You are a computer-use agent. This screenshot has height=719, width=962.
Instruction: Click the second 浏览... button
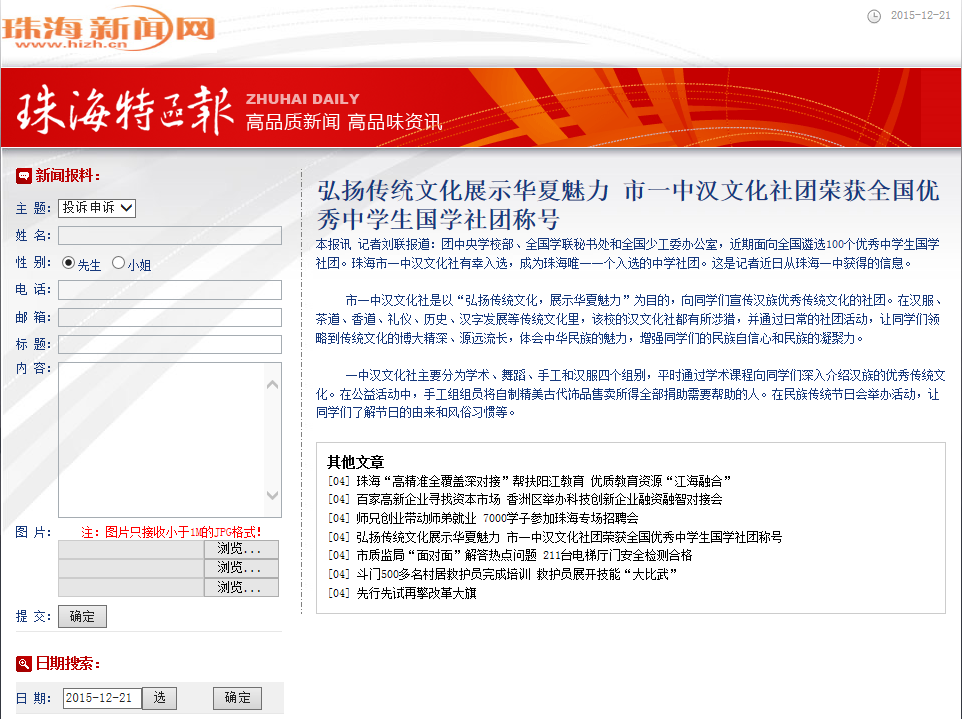[x=241, y=568]
